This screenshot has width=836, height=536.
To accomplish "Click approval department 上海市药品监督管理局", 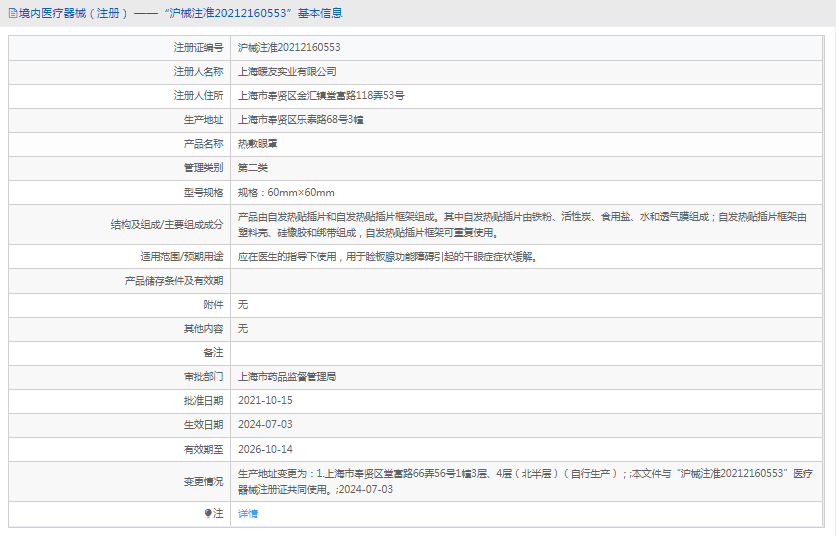I will [x=287, y=377].
